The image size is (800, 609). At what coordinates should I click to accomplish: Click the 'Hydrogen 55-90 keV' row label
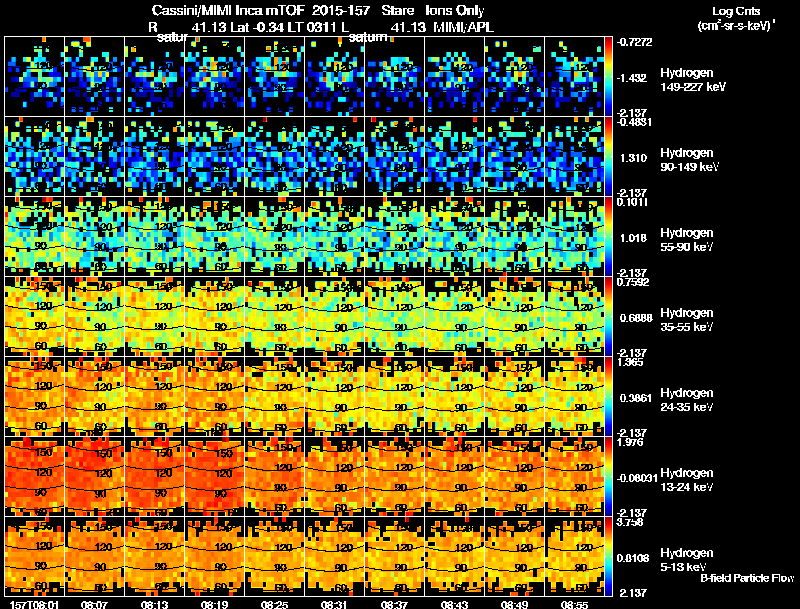(687, 240)
